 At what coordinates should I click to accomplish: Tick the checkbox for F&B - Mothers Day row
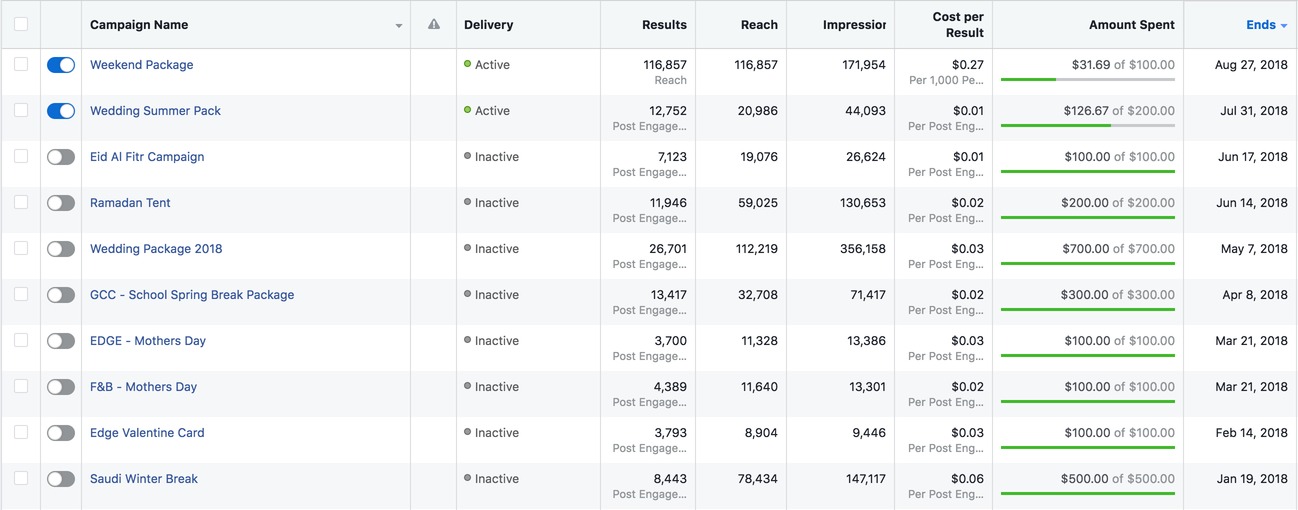(21, 386)
